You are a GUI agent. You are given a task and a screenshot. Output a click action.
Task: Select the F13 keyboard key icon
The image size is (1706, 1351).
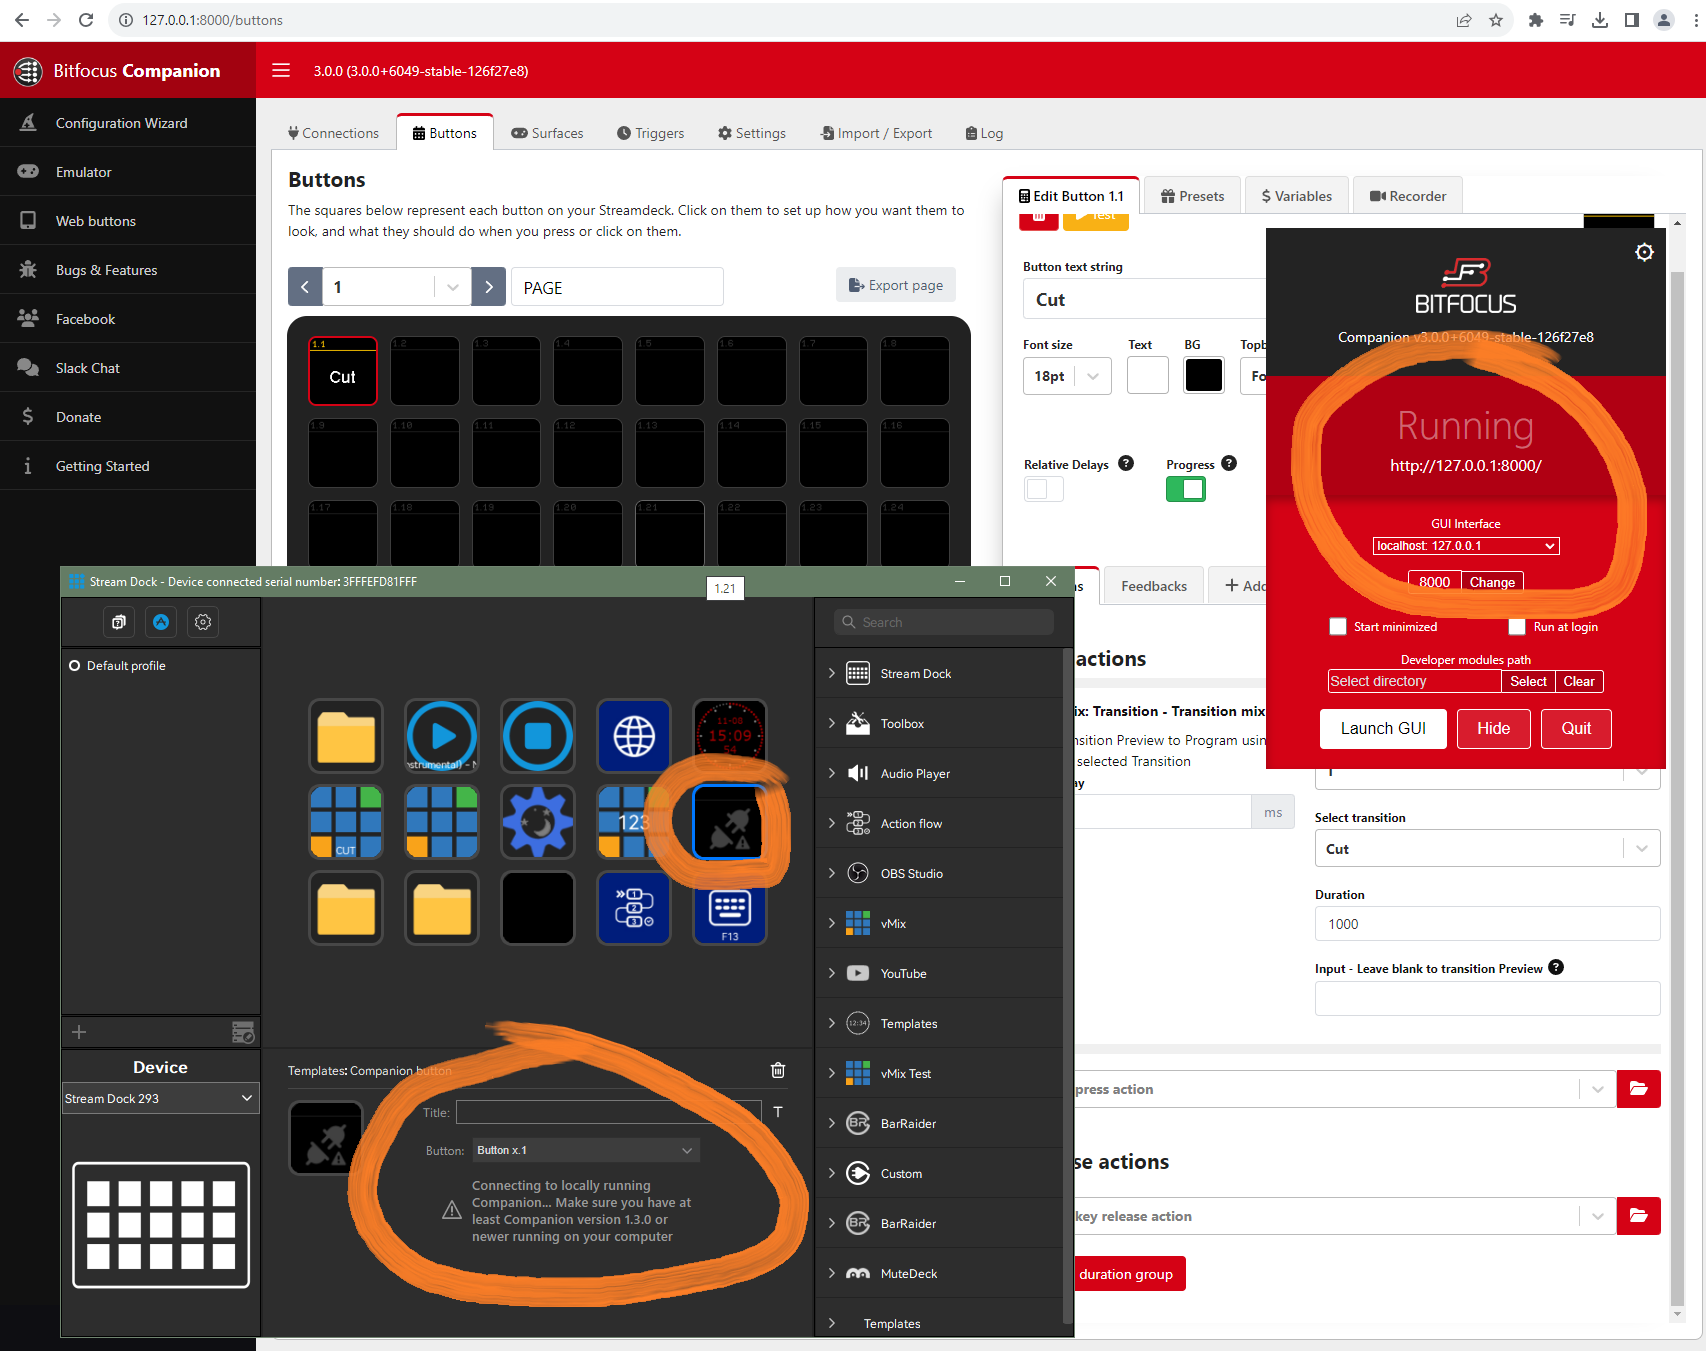(x=730, y=908)
